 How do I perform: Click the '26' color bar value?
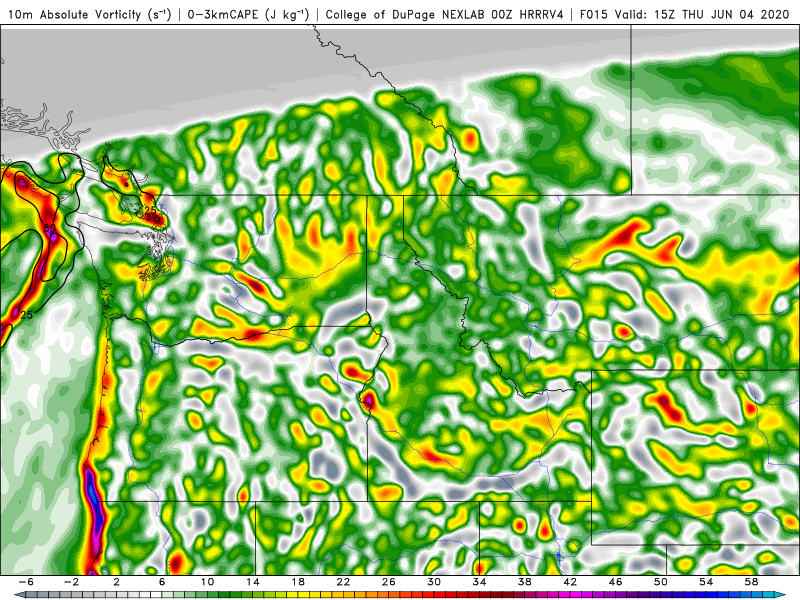pyautogui.click(x=388, y=582)
